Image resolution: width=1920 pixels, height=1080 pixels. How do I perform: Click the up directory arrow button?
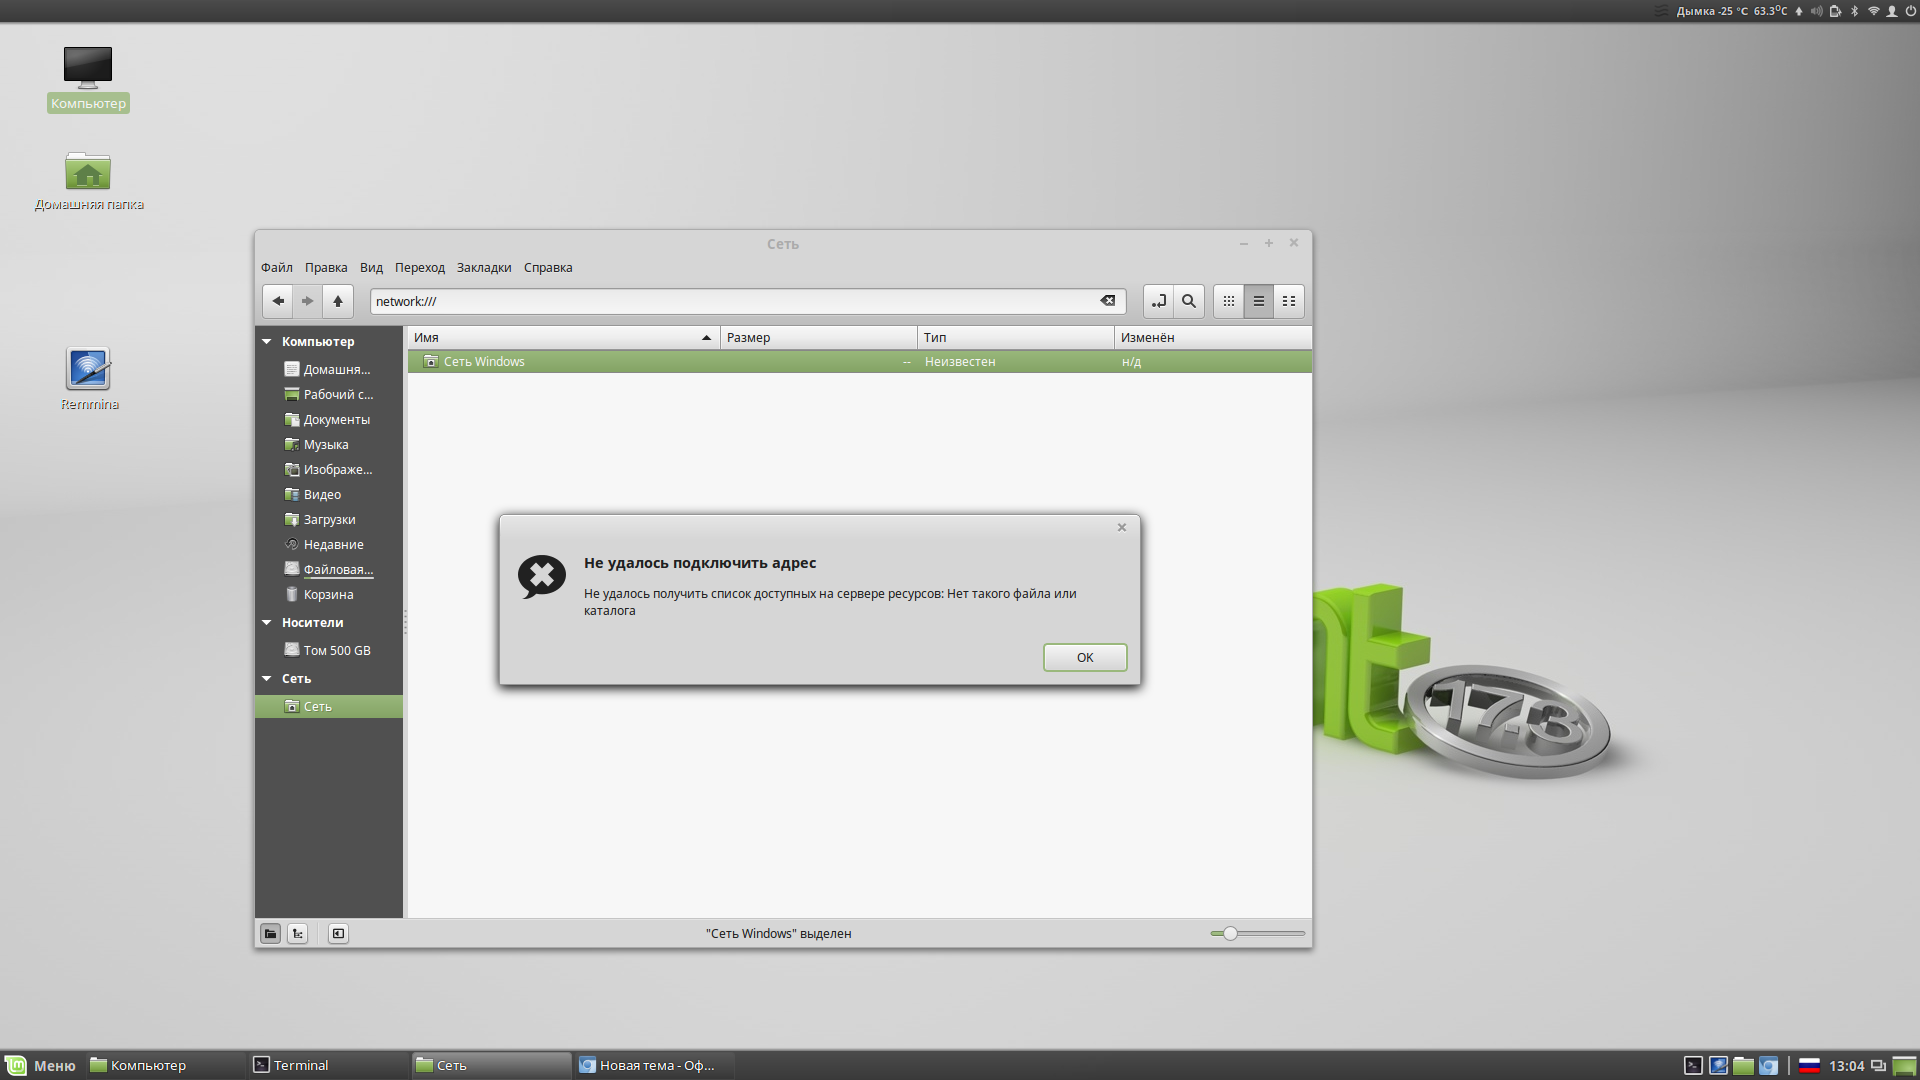click(338, 301)
